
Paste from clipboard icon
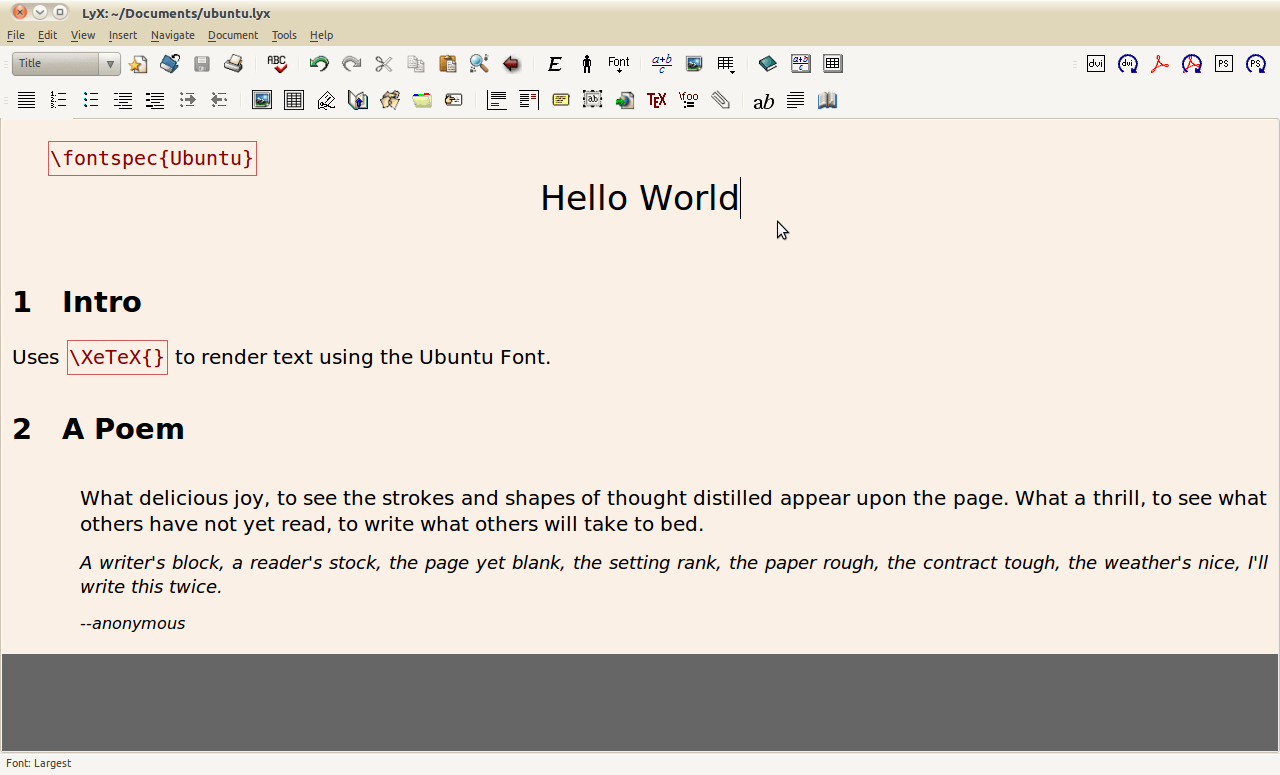tap(448, 64)
